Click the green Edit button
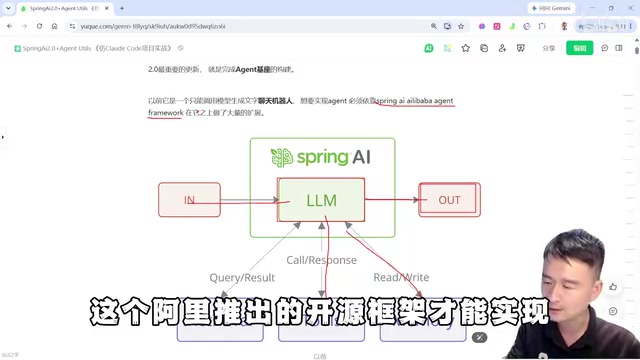Screen dimensions: 640x360 click(580, 48)
